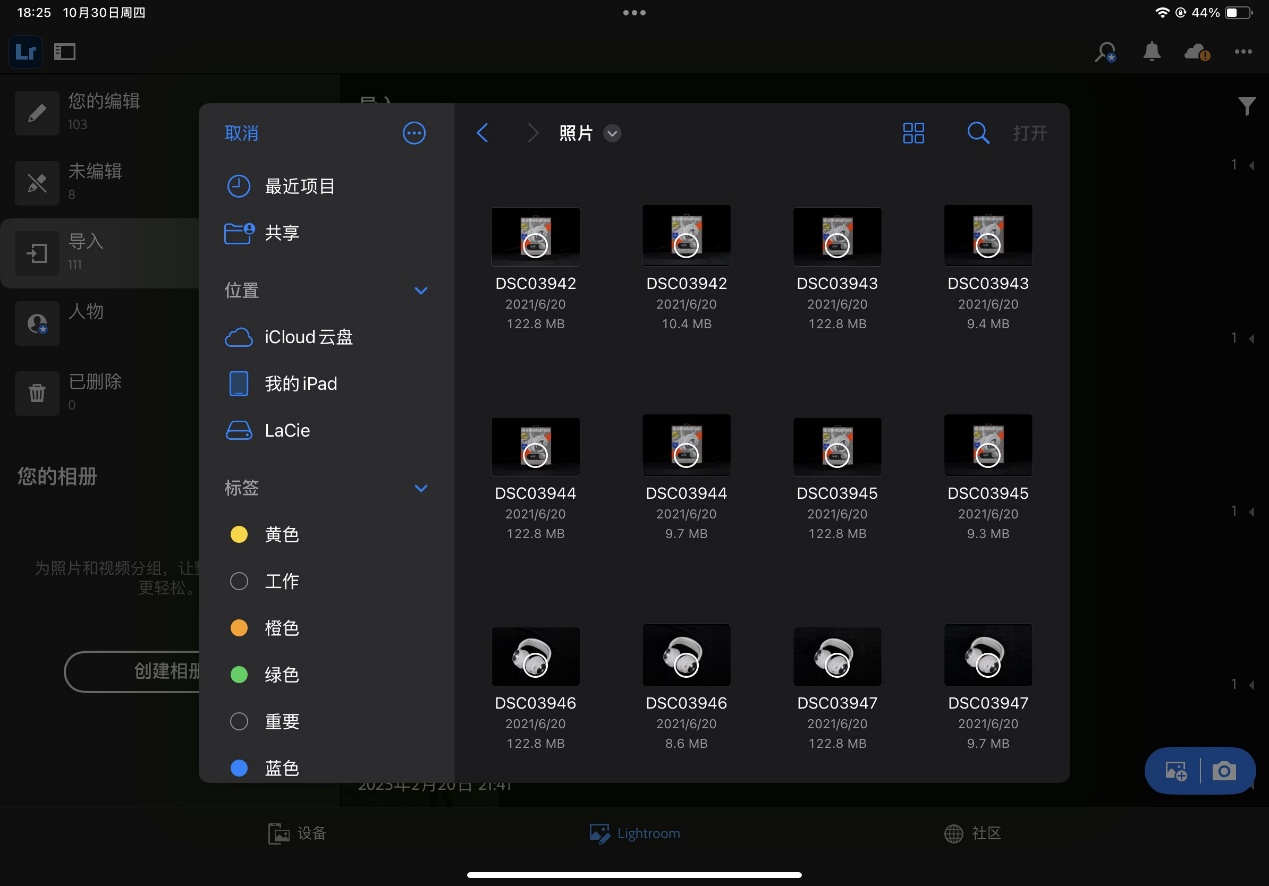Open notifications bell icon
The width and height of the screenshot is (1269, 886).
coord(1152,52)
